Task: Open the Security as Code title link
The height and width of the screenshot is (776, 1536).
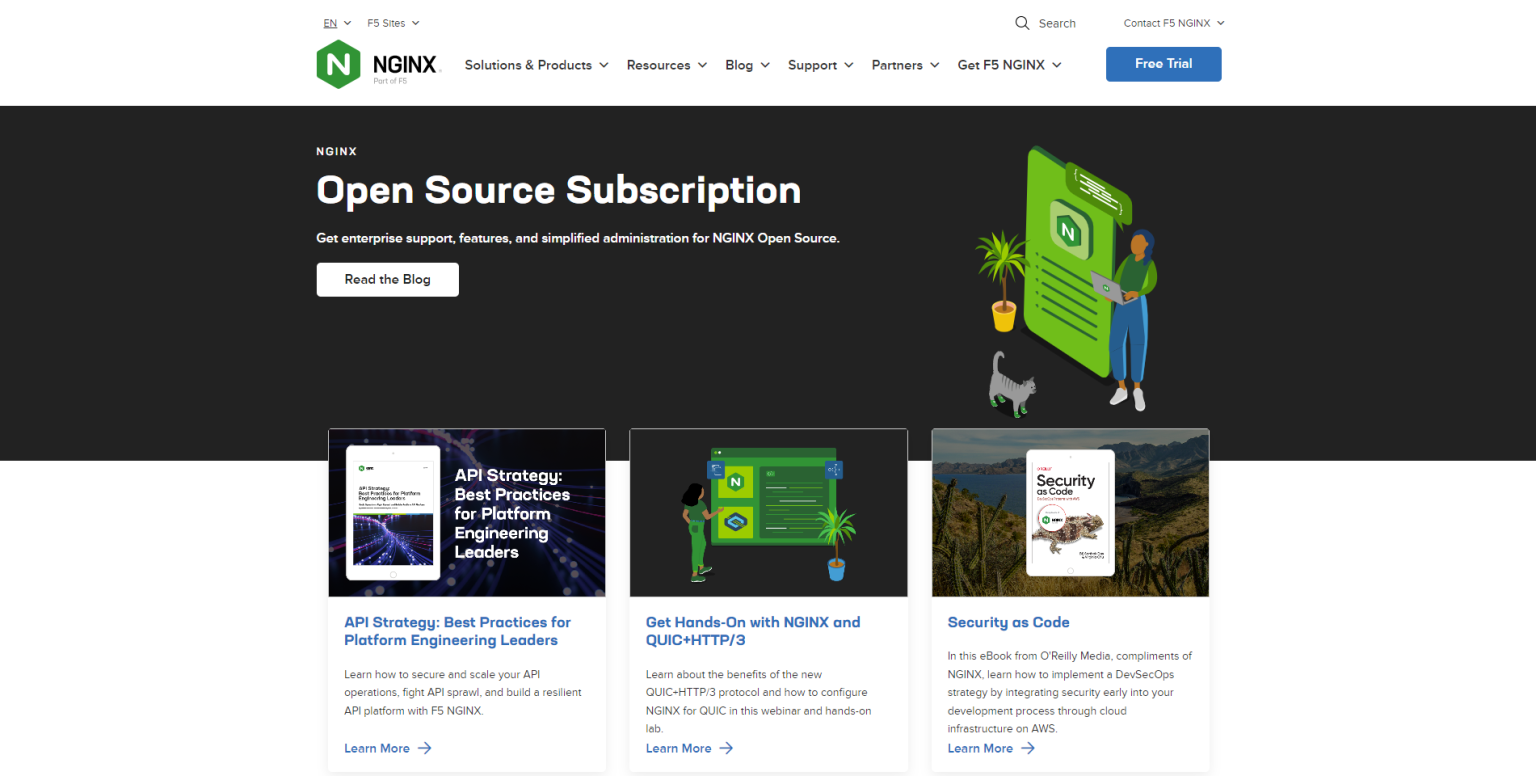Action: [1008, 622]
